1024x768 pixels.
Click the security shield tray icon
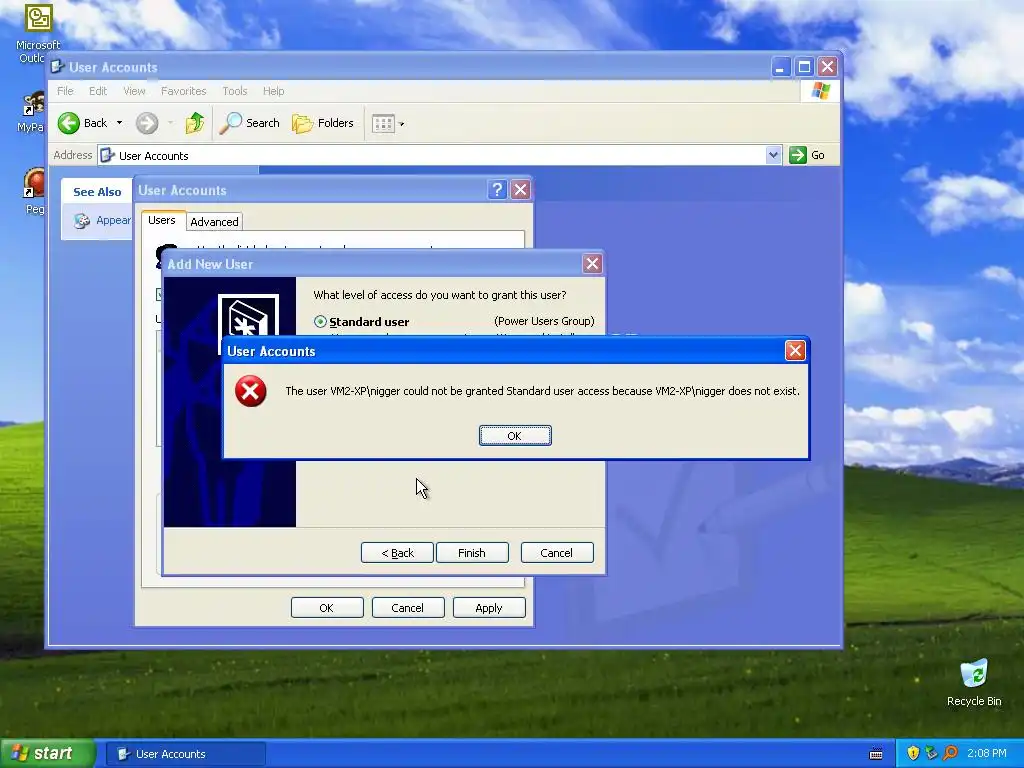click(x=913, y=753)
